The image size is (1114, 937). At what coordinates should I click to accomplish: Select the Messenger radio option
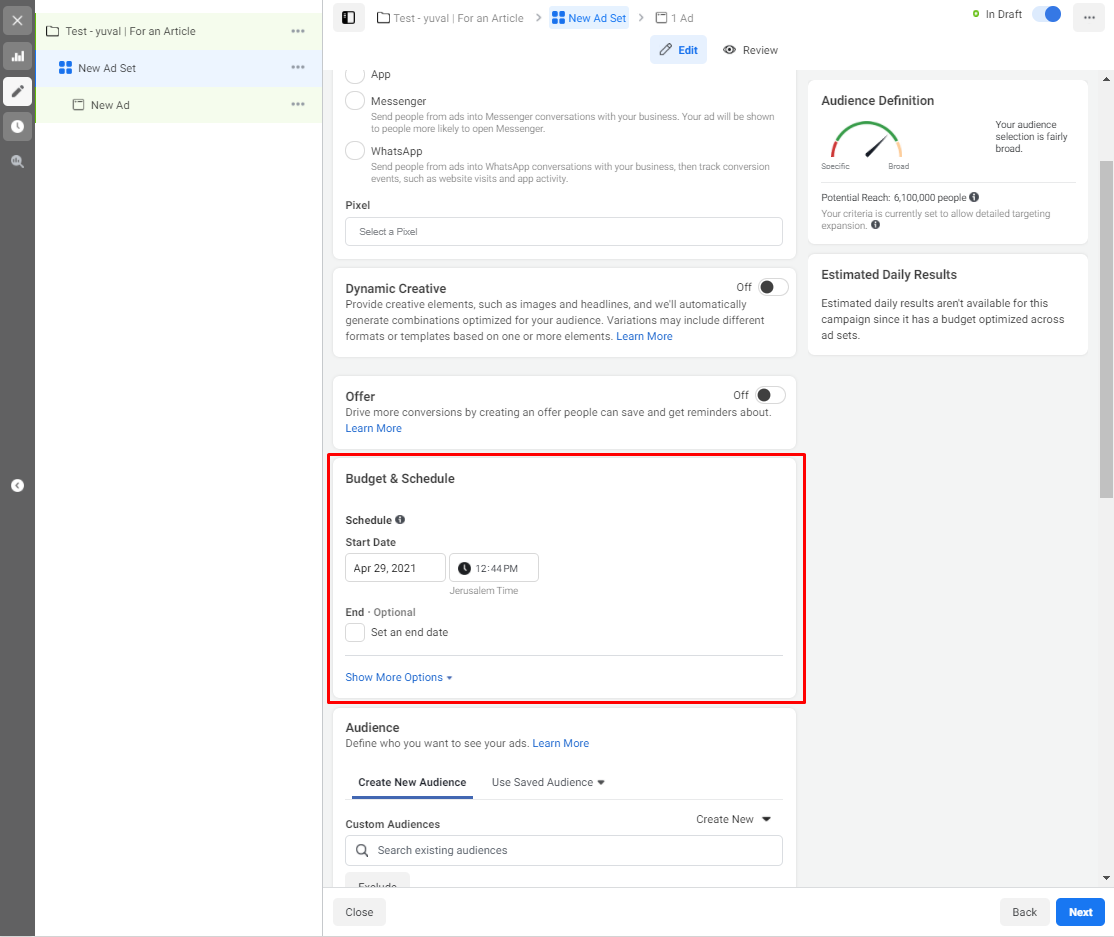click(x=355, y=101)
